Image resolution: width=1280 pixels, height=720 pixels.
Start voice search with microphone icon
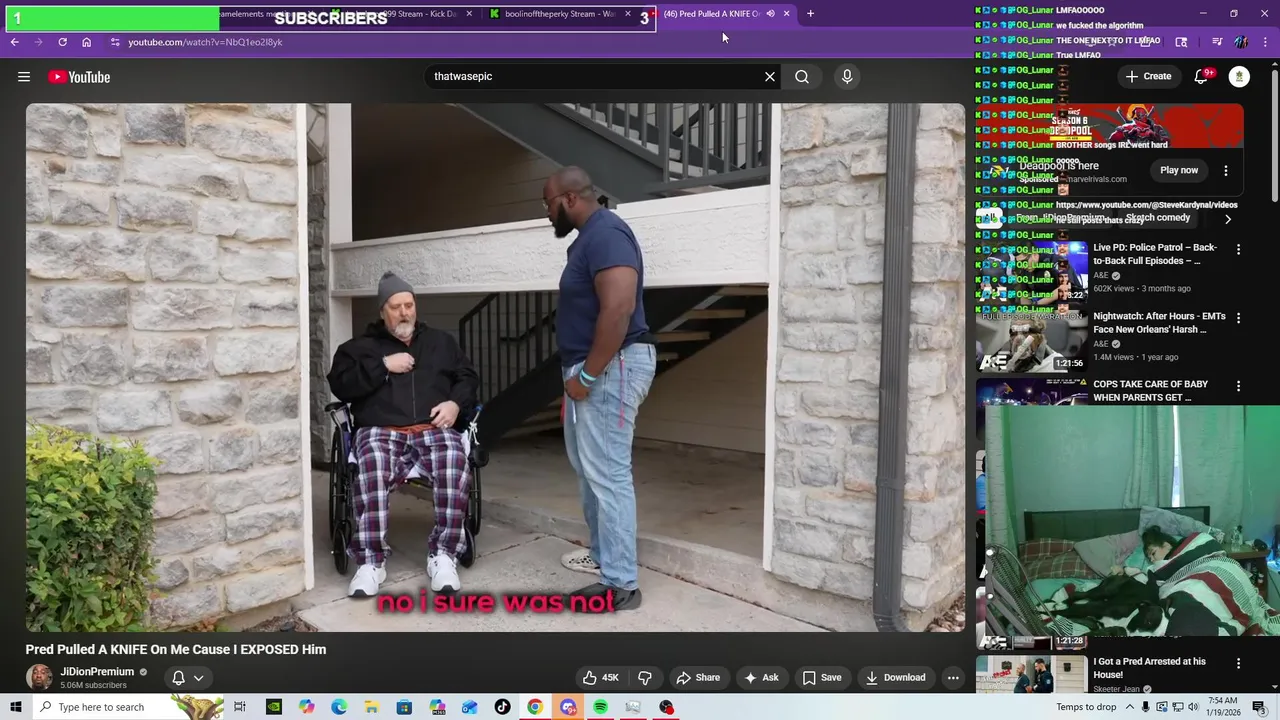pyautogui.click(x=847, y=76)
